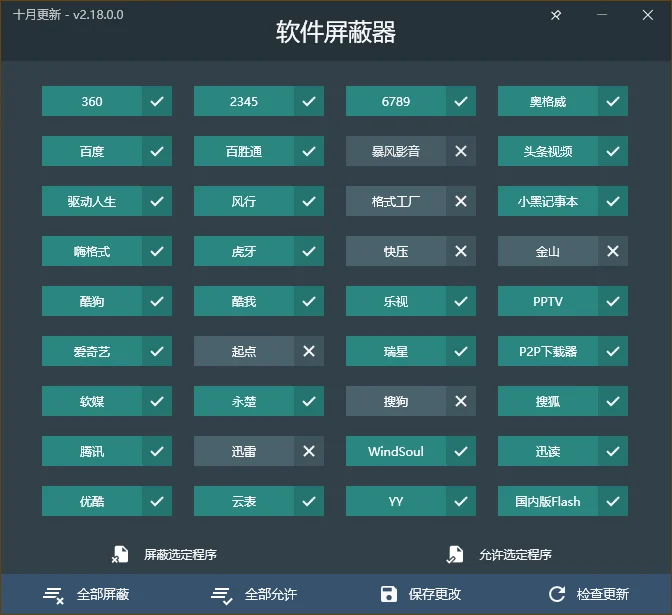Click the checkmark beside 百度
This screenshot has height=615, width=672.
click(x=157, y=151)
